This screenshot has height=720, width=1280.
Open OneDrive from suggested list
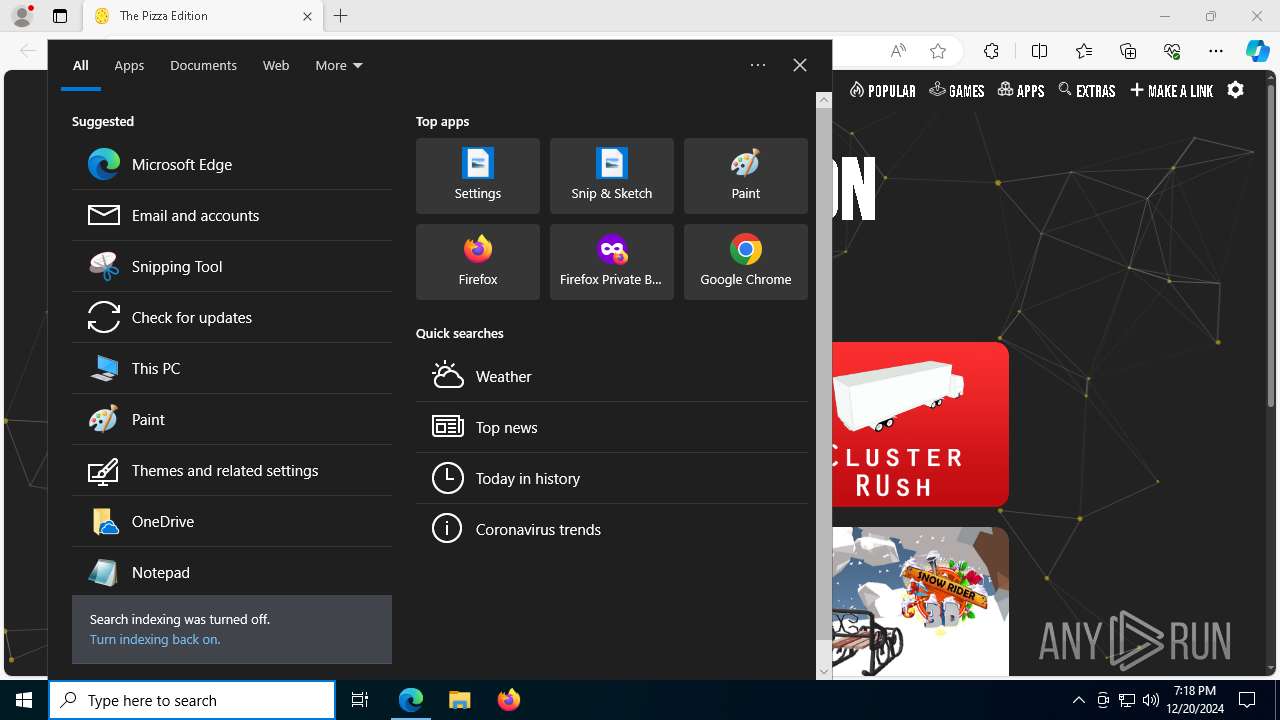pos(232,521)
